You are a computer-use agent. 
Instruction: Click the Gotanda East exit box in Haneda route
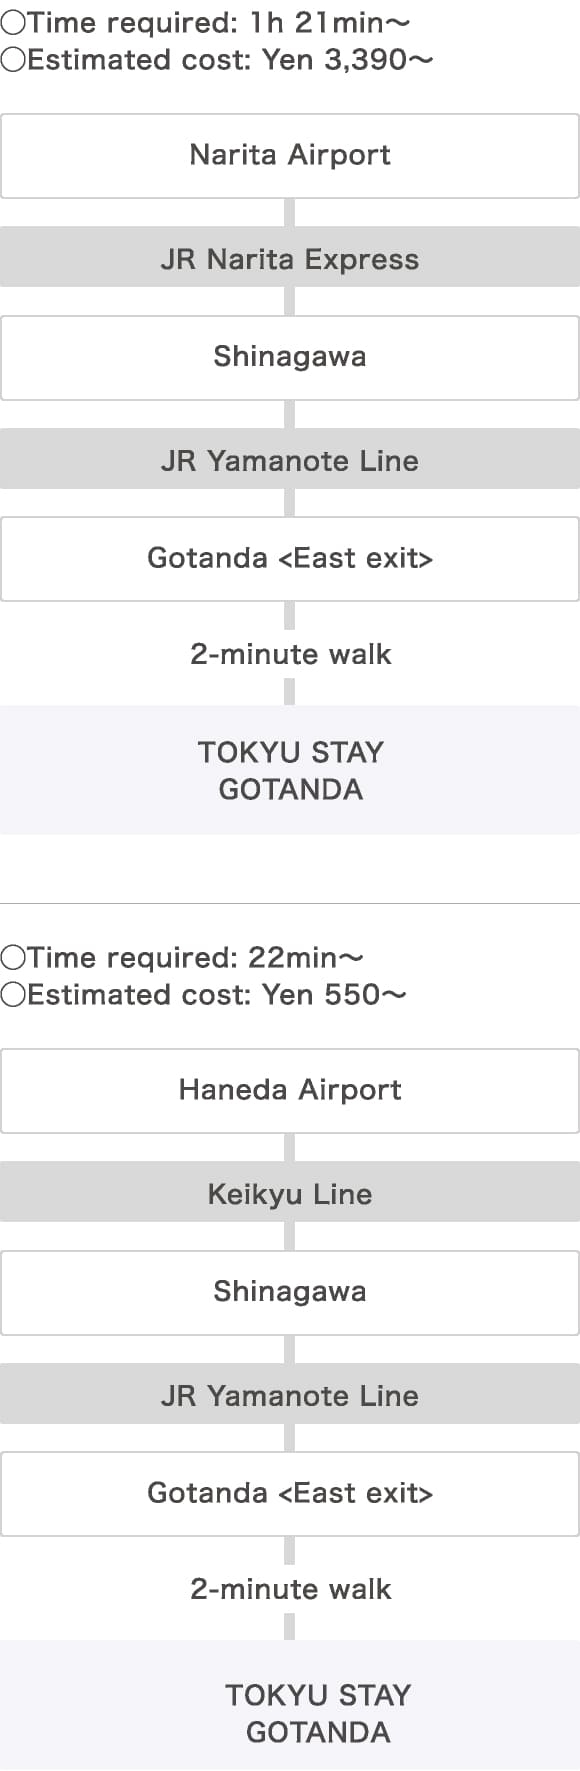290,1494
